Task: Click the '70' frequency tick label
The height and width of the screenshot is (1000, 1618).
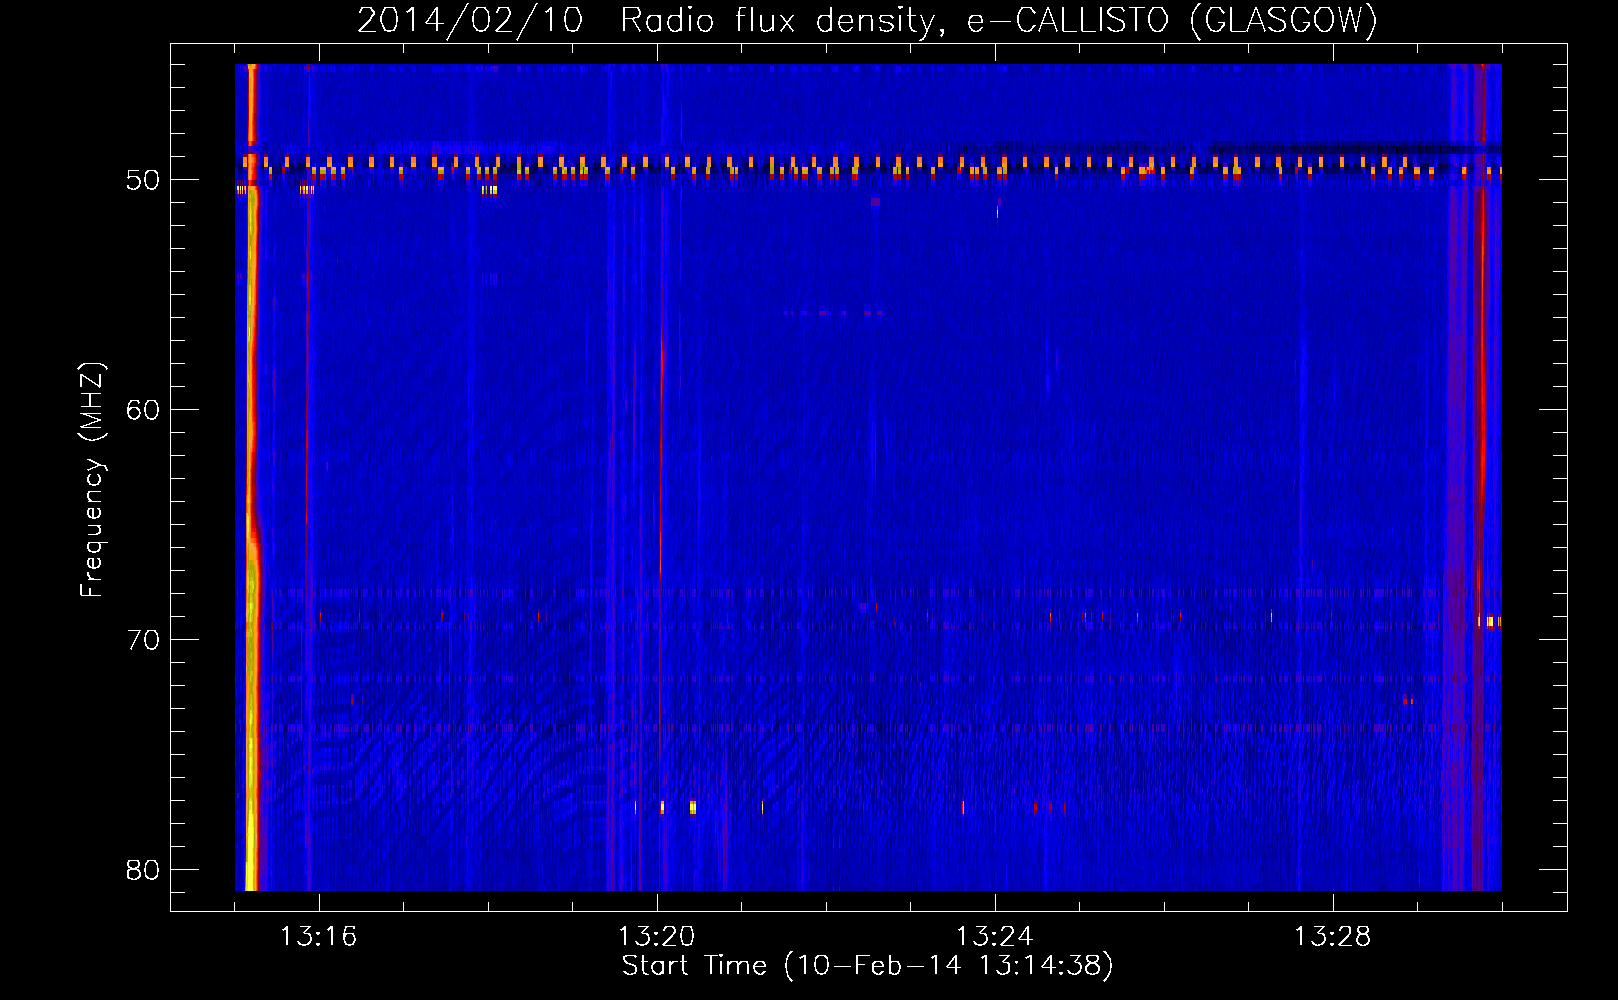Action: [143, 640]
